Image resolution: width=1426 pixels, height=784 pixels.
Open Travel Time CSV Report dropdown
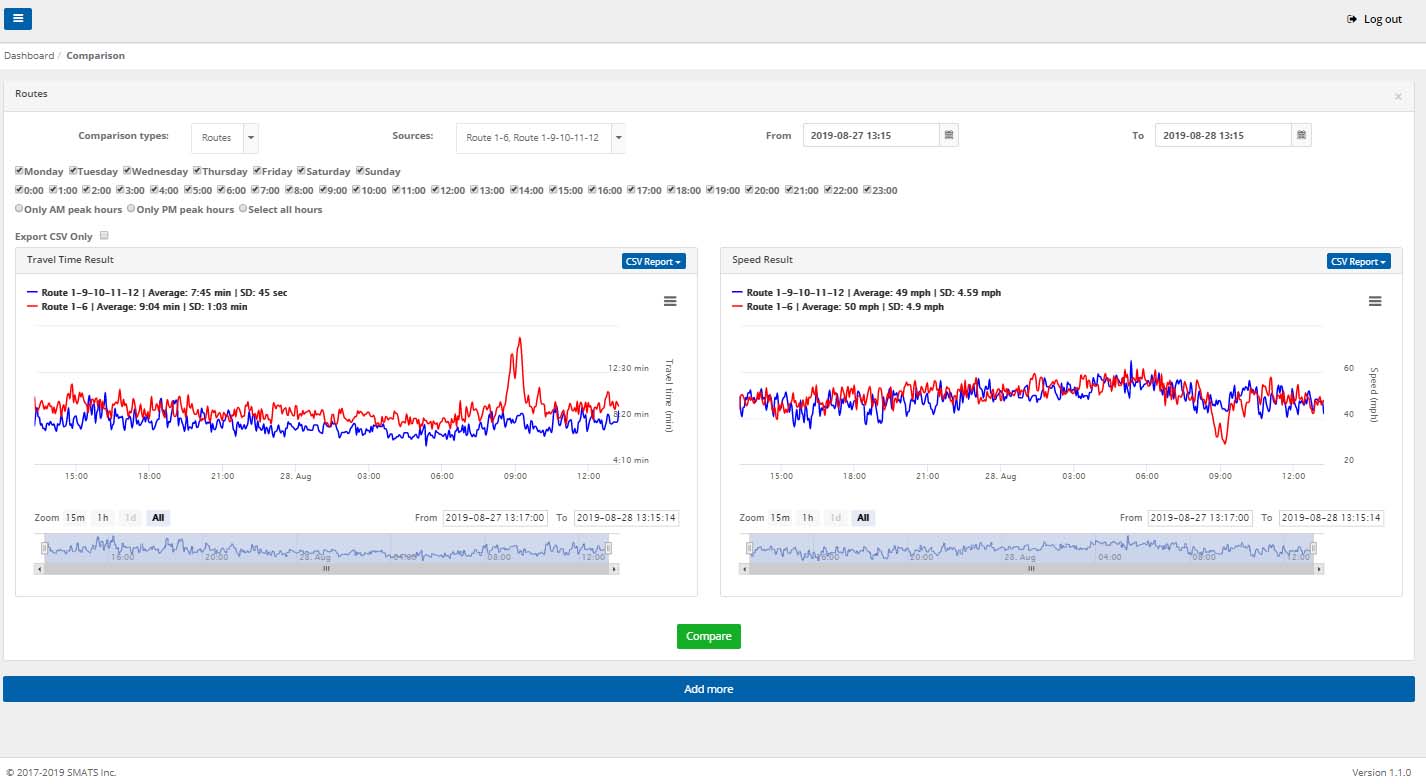tap(654, 261)
